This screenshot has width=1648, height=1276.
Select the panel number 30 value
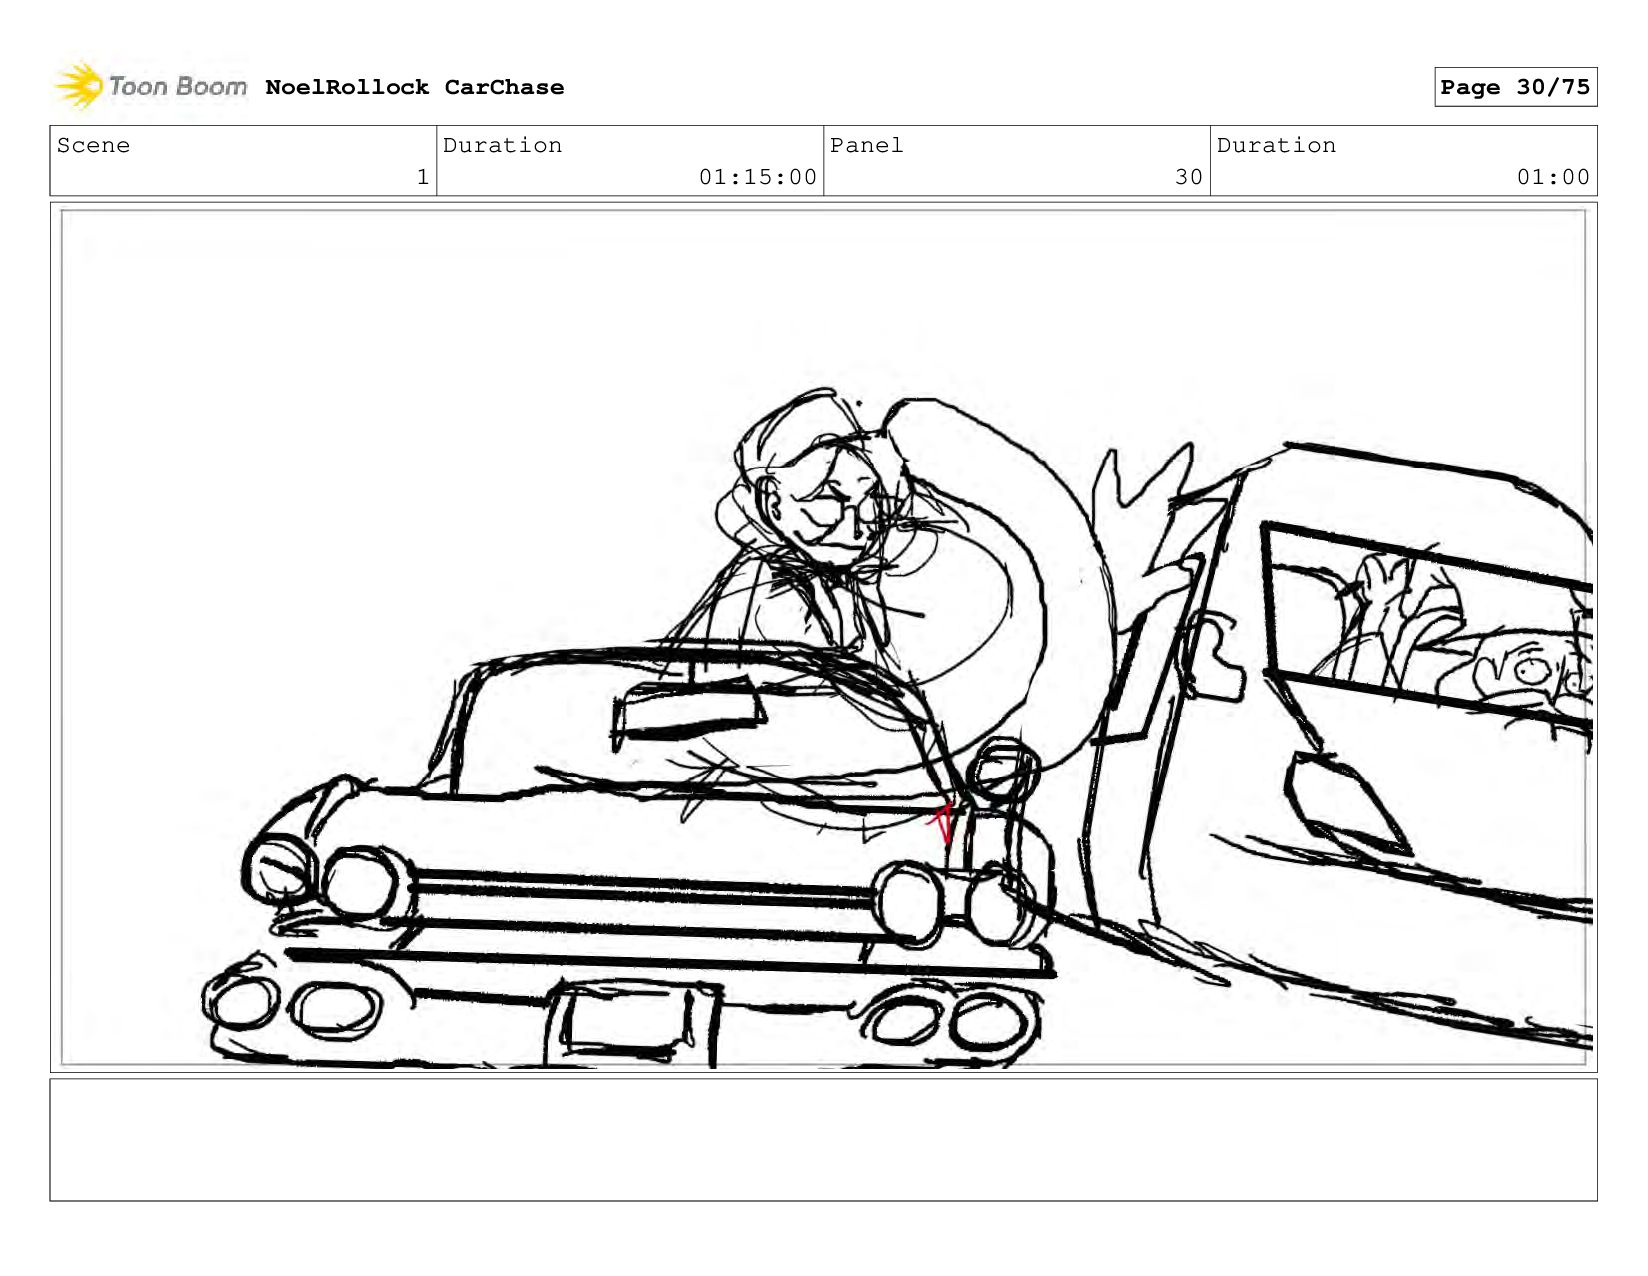tap(1189, 177)
